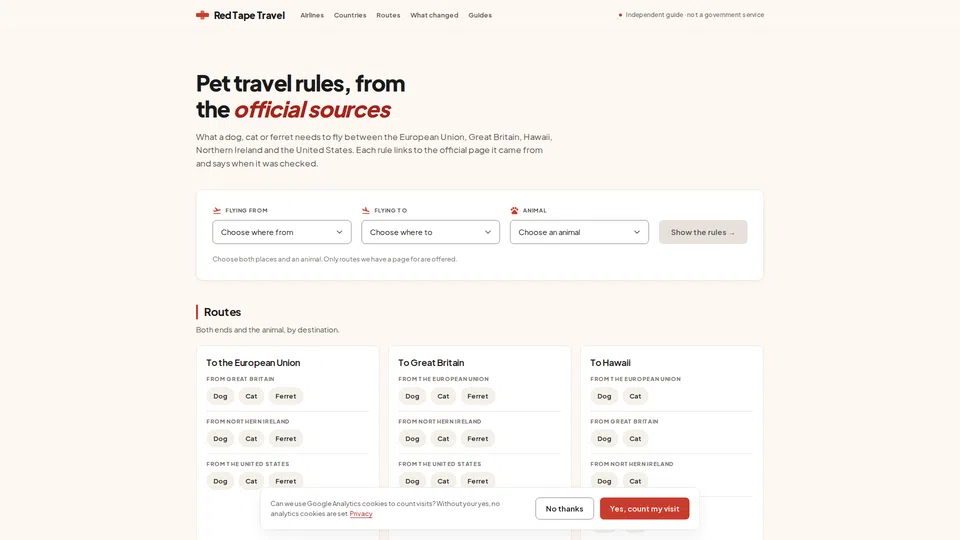This screenshot has width=960, height=540.
Task: Click the Red Tape Travel brand name
Action: 249,15
